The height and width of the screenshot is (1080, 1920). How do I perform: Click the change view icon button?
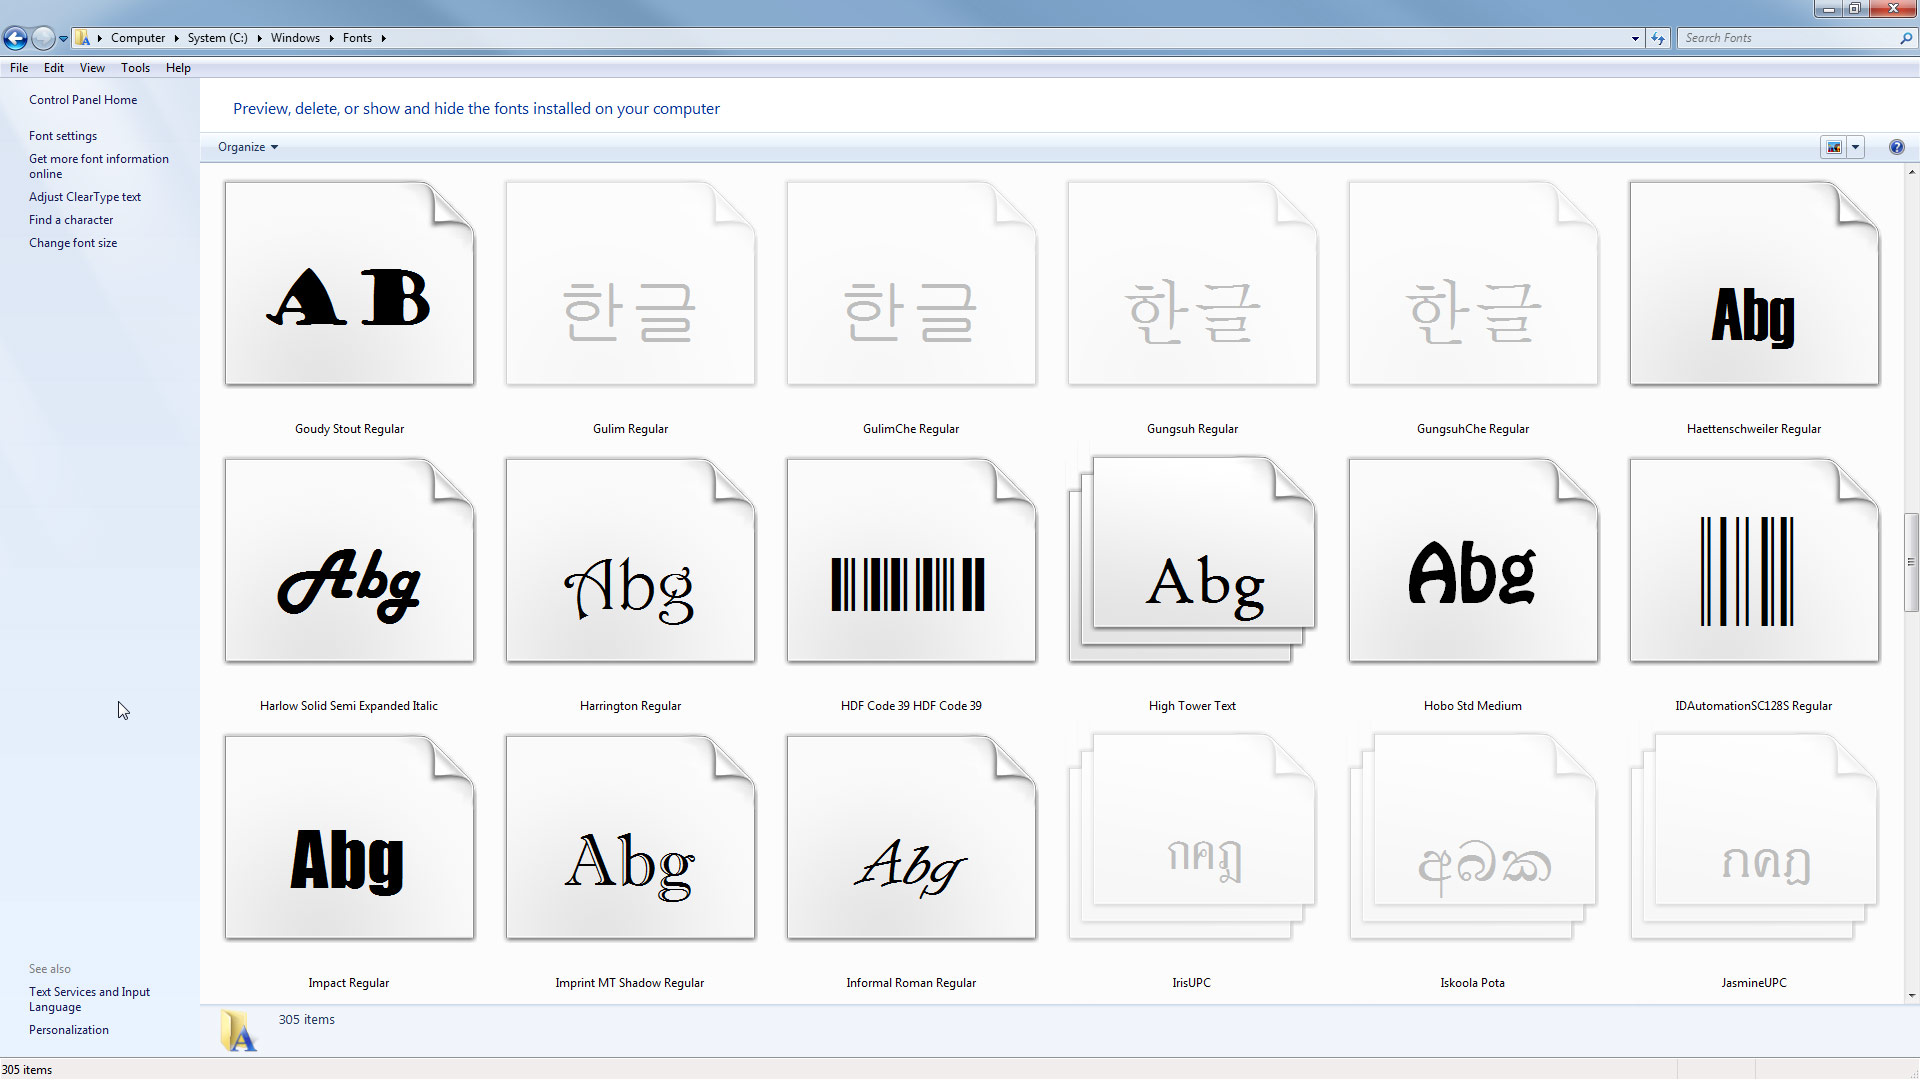1833,147
